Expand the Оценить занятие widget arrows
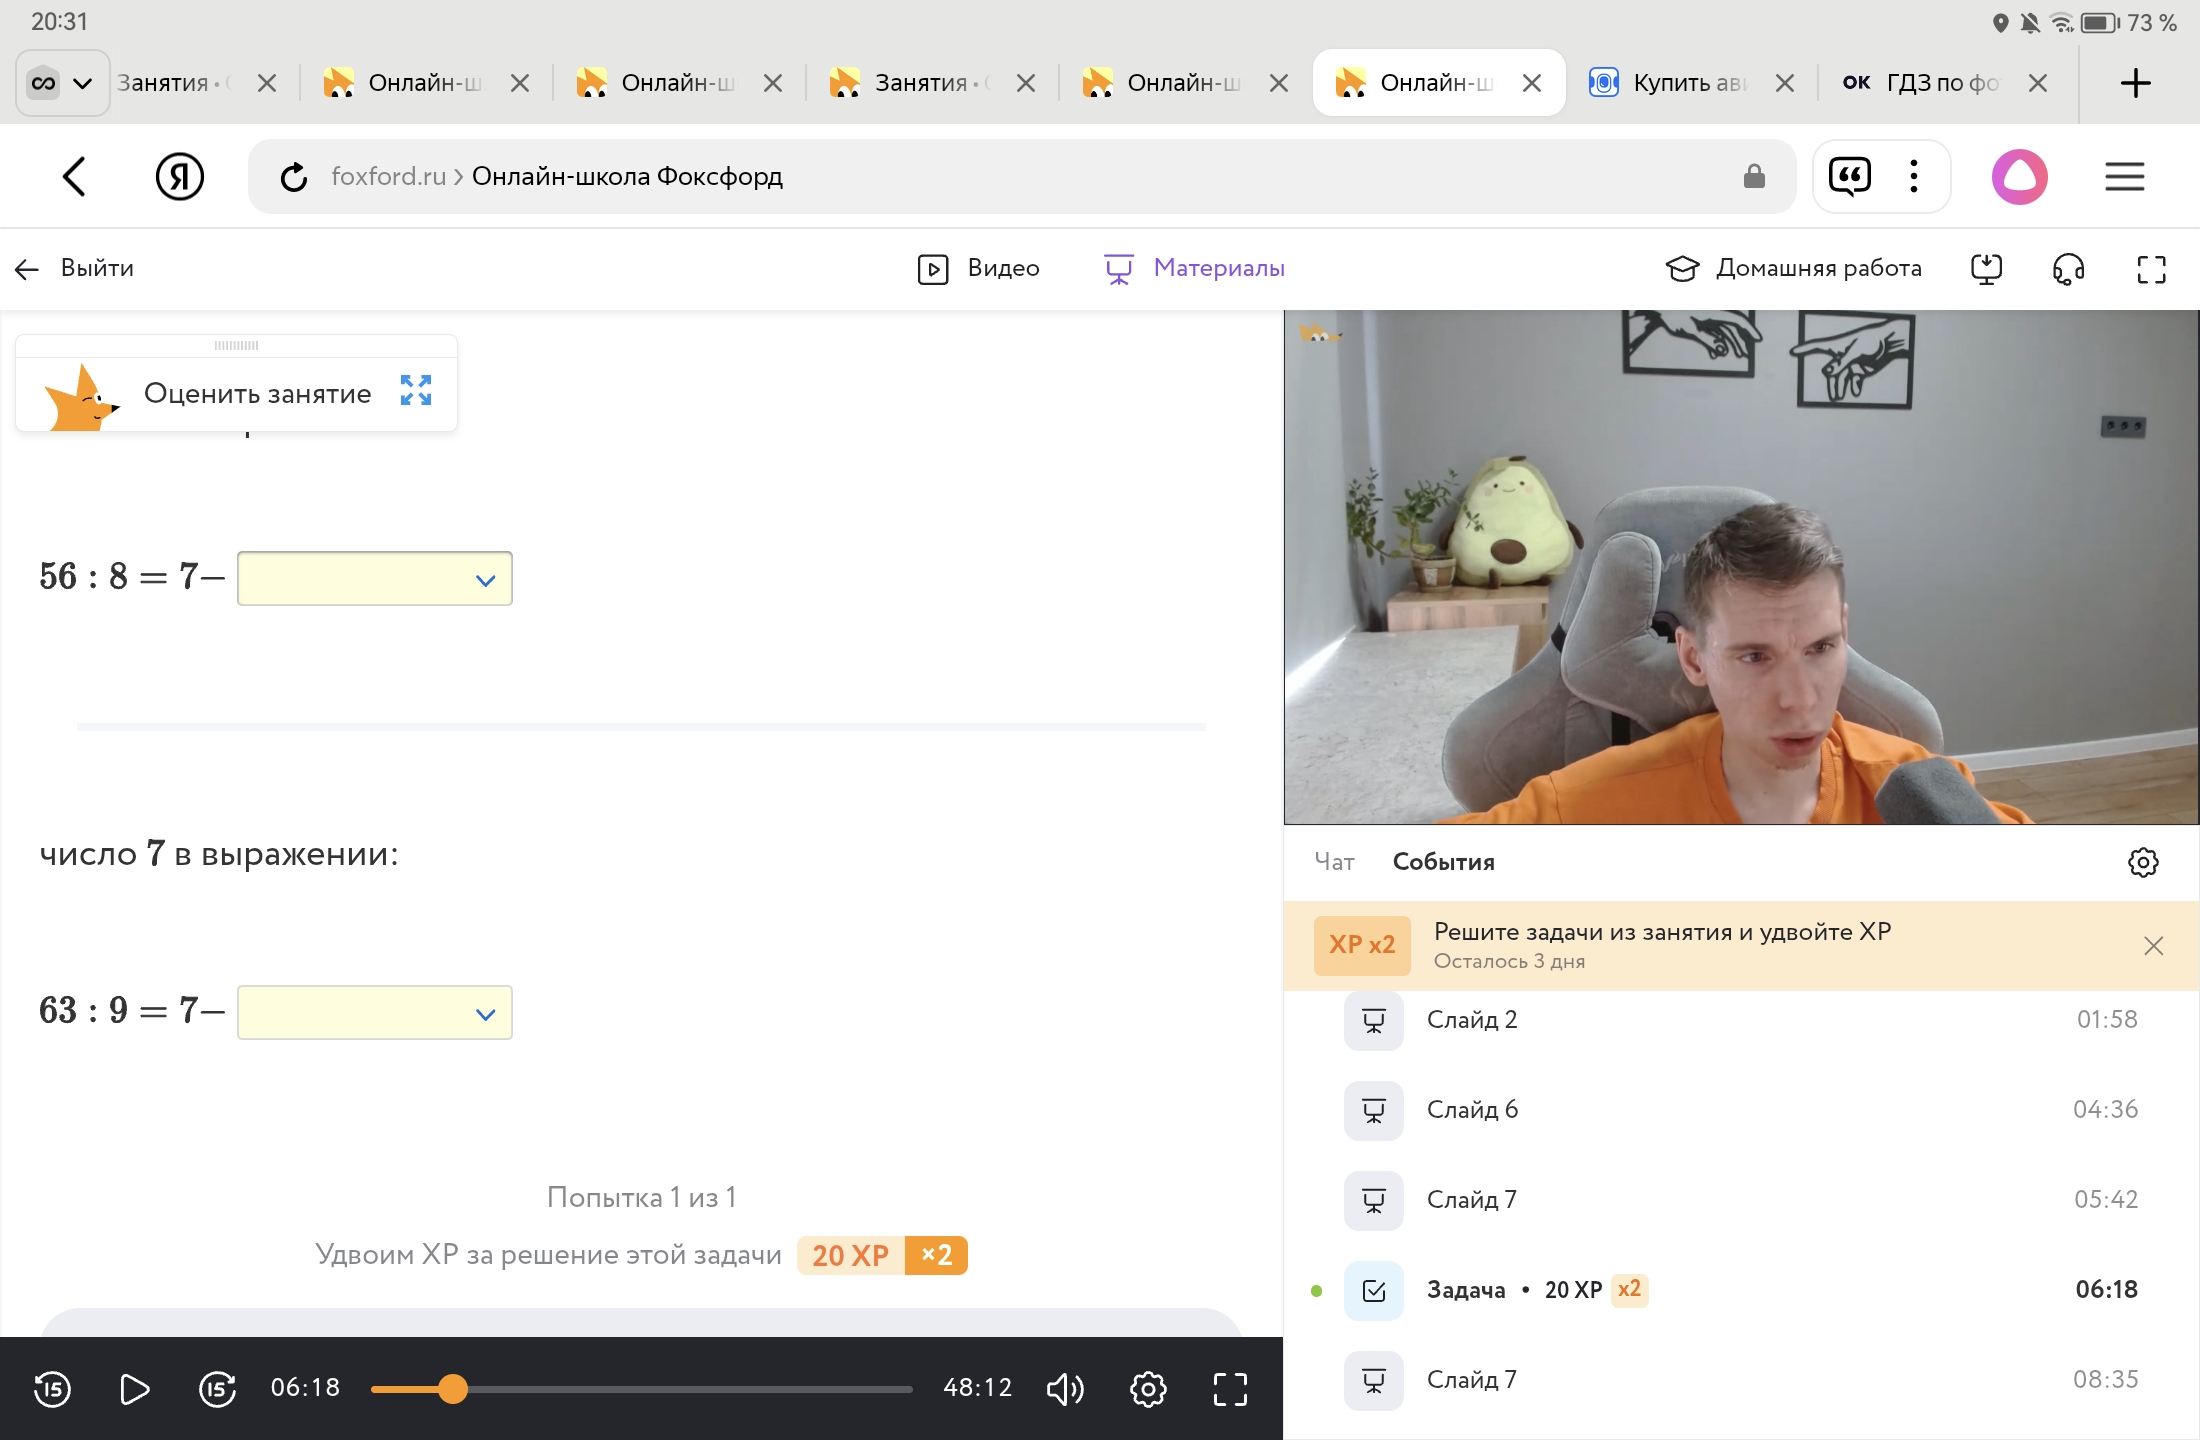Screen dimensions: 2200x1440 (416, 390)
